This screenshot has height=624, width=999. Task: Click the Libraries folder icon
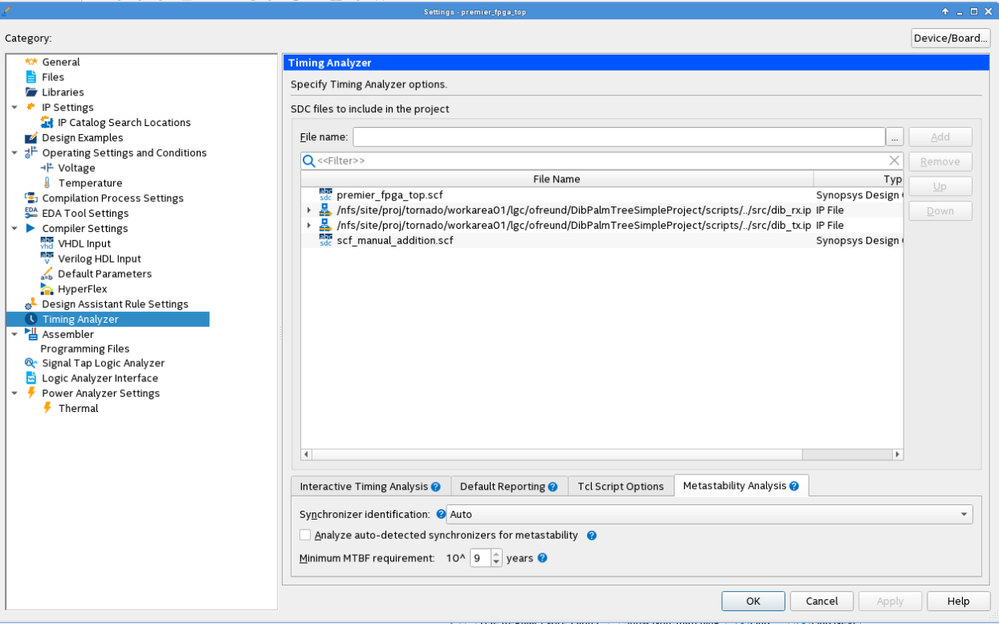coord(31,92)
